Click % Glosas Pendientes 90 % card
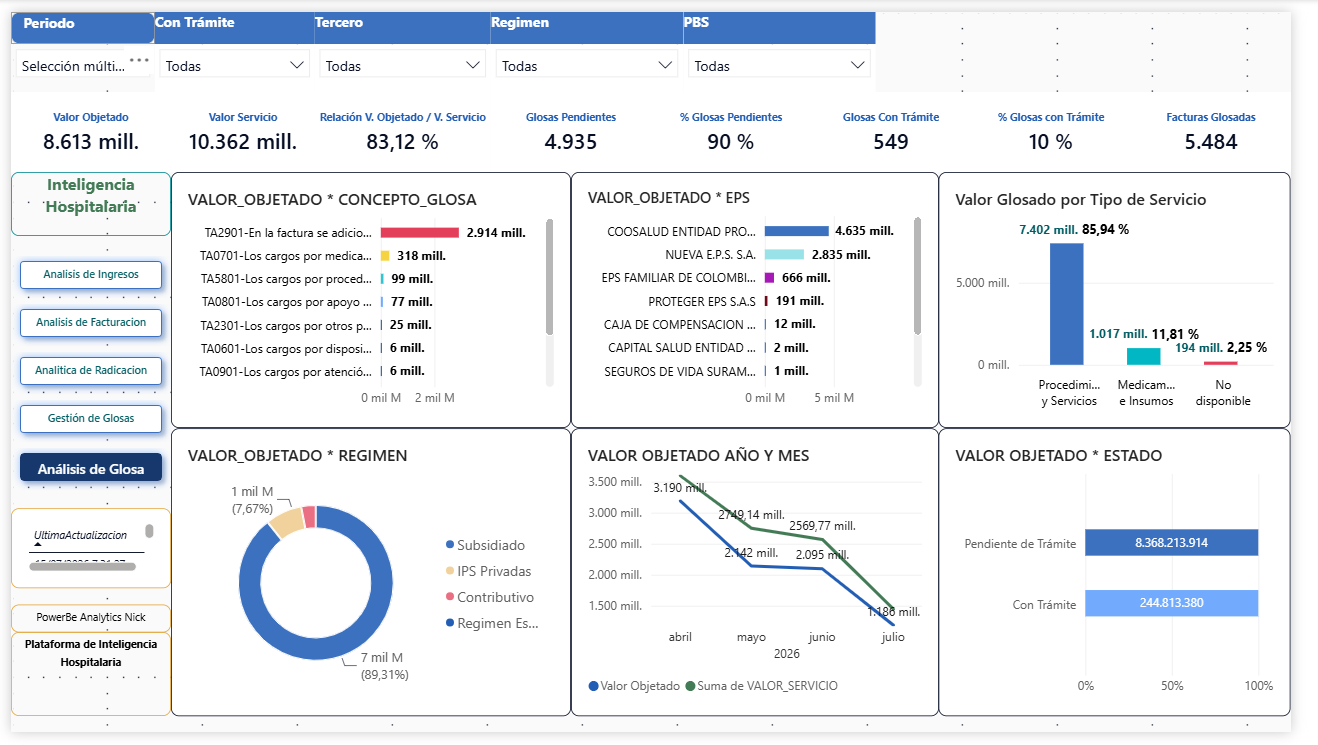1318x745 pixels. 731,131
